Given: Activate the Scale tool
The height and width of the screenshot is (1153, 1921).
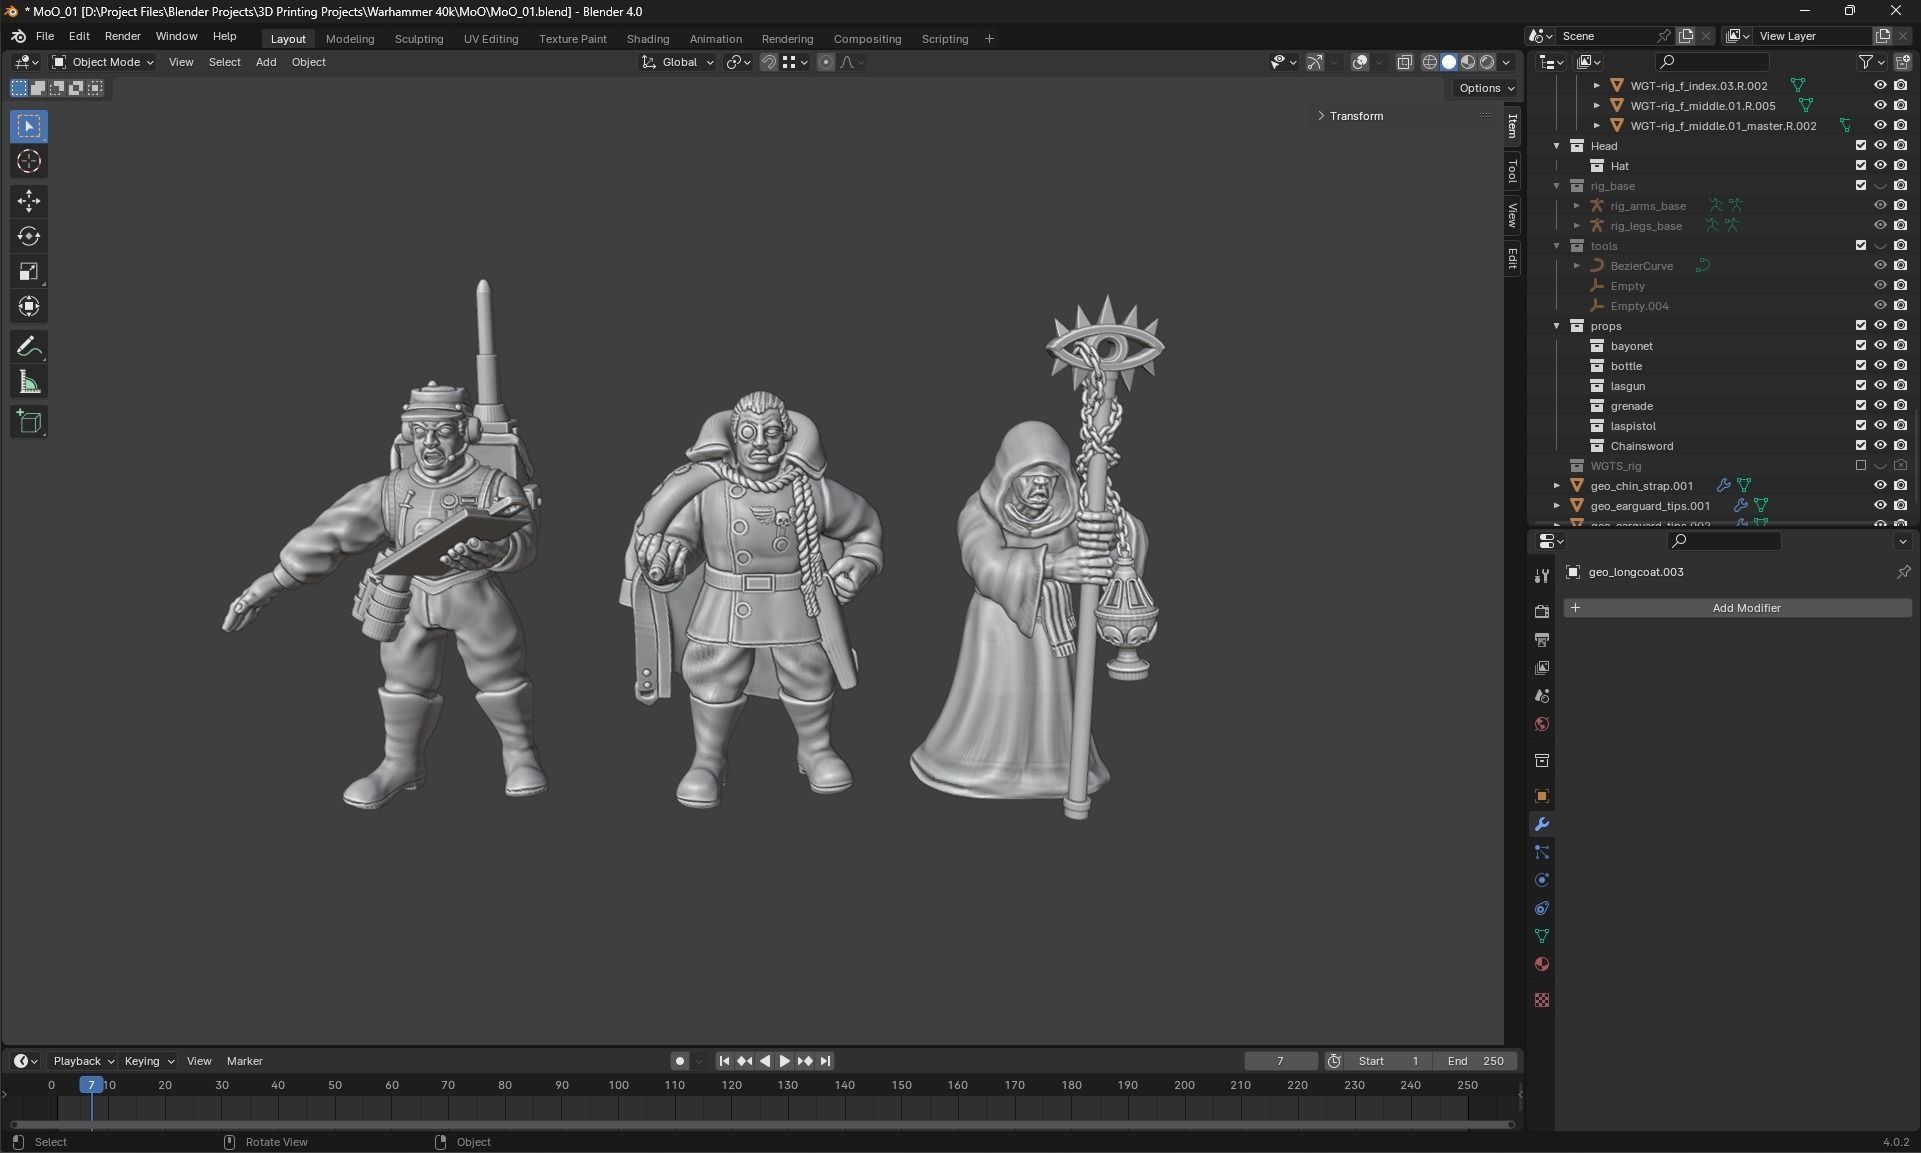Looking at the screenshot, I should [x=28, y=271].
